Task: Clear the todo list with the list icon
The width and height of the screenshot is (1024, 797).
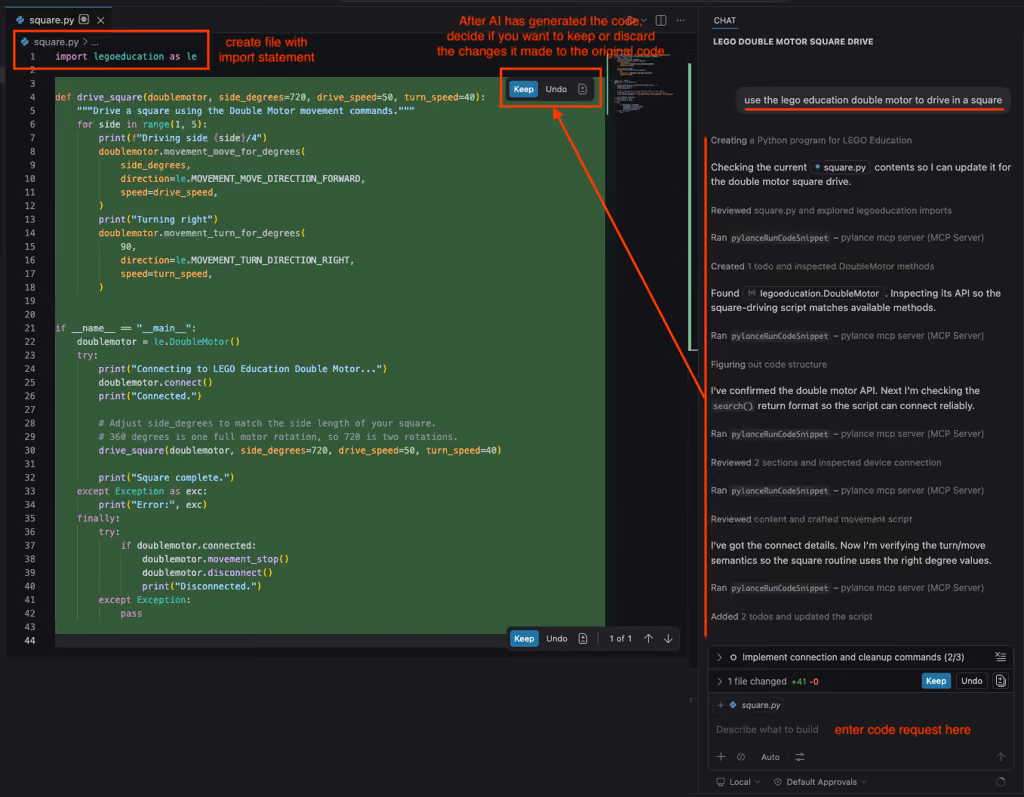Action: [x=1000, y=657]
